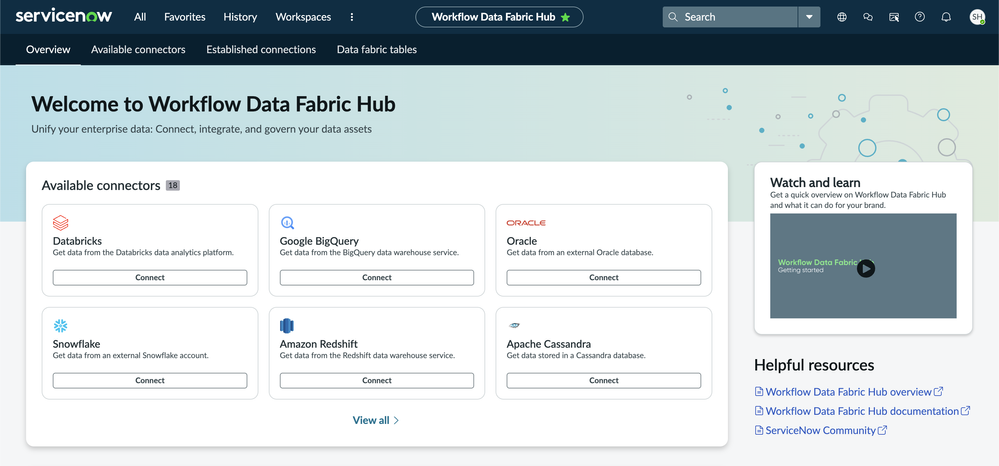The image size is (999, 466).
Task: Open the History menu
Action: 240,17
